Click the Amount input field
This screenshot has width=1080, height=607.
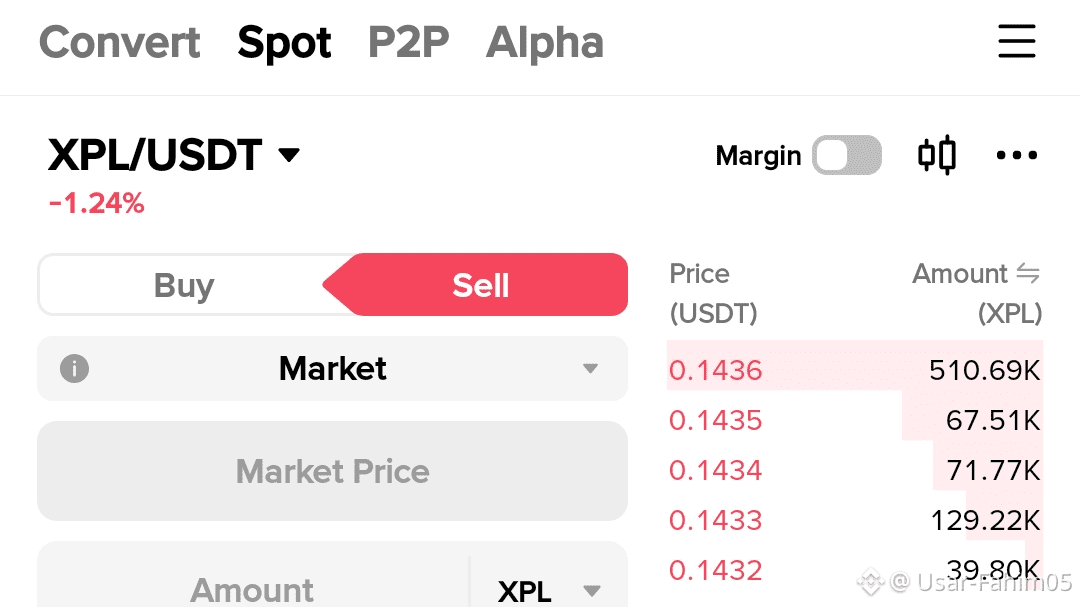[x=252, y=590]
